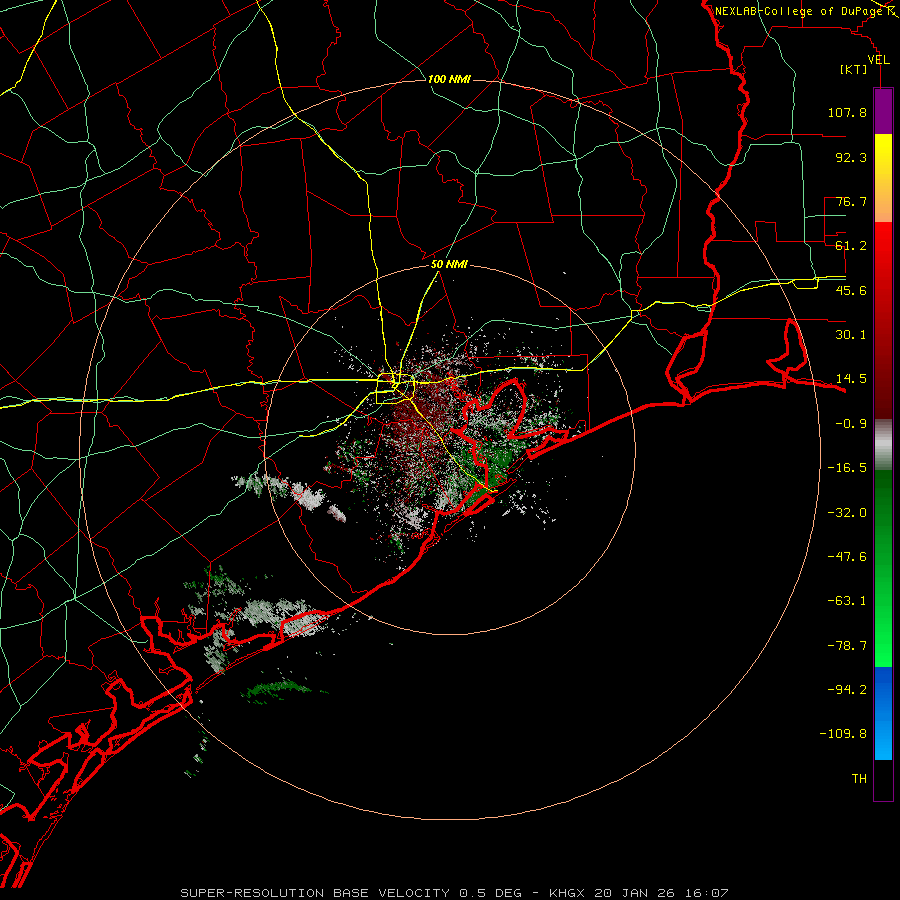Select the 45.6 velocity scale value

[x=851, y=290]
